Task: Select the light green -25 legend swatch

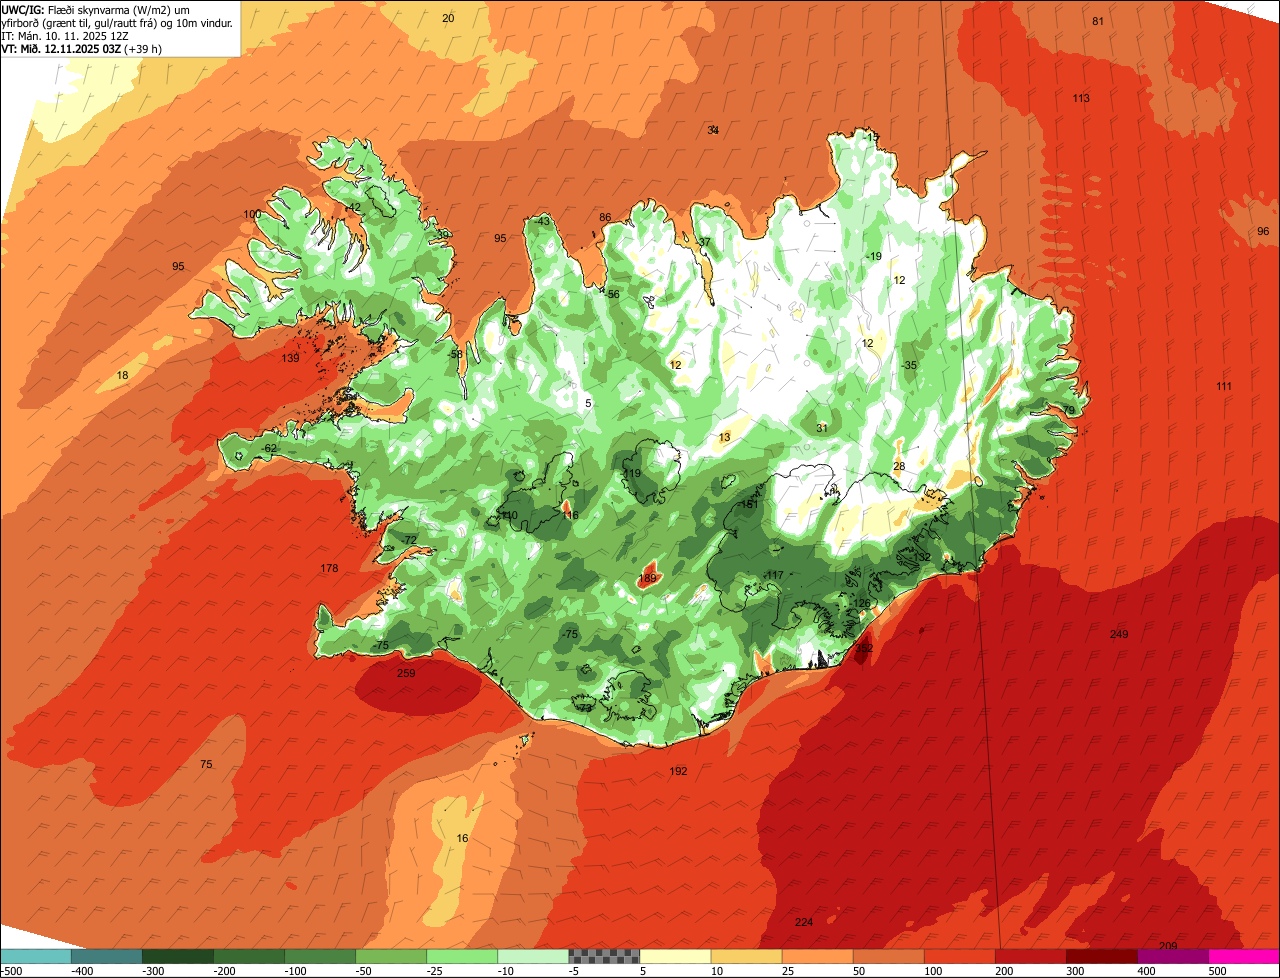Action: (x=462, y=956)
